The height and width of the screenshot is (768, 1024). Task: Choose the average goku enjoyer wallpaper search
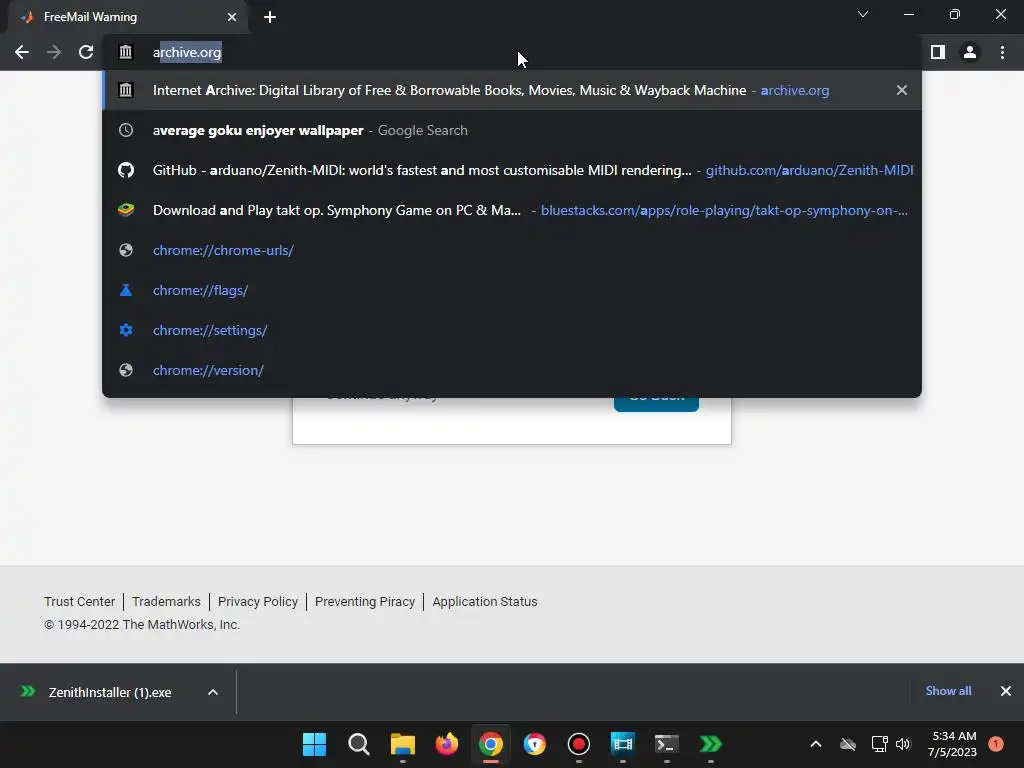click(x=512, y=130)
